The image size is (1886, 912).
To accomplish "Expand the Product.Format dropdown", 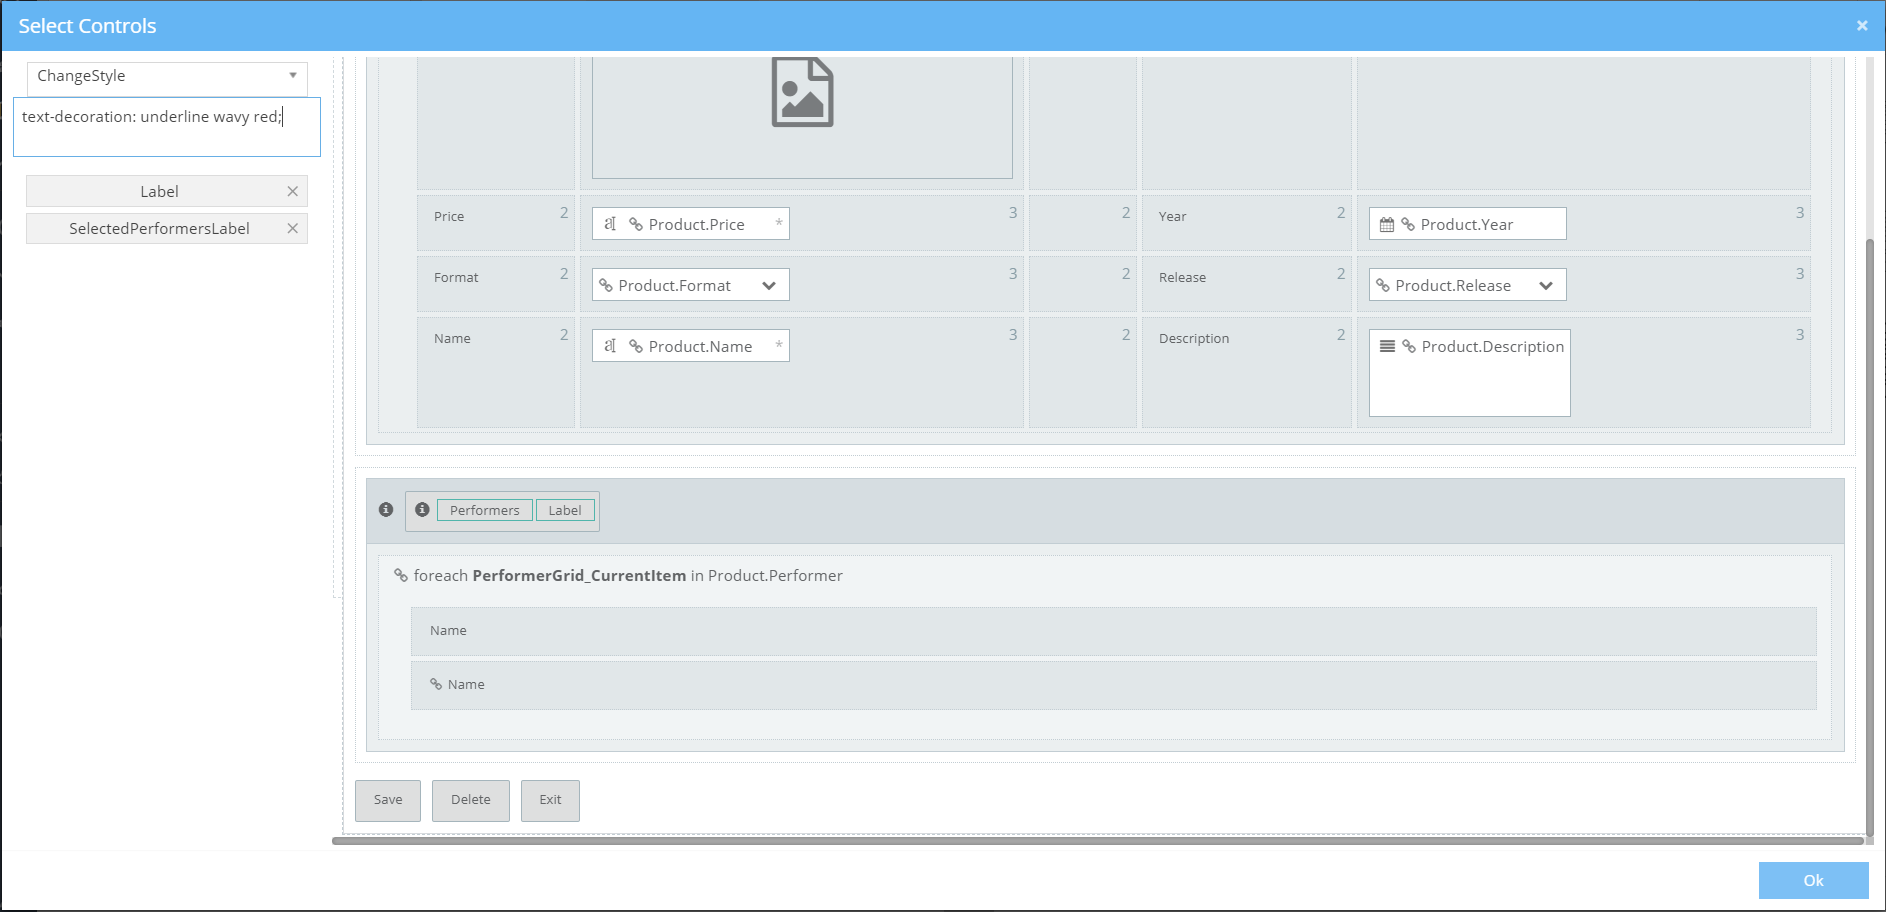I will 769,286.
